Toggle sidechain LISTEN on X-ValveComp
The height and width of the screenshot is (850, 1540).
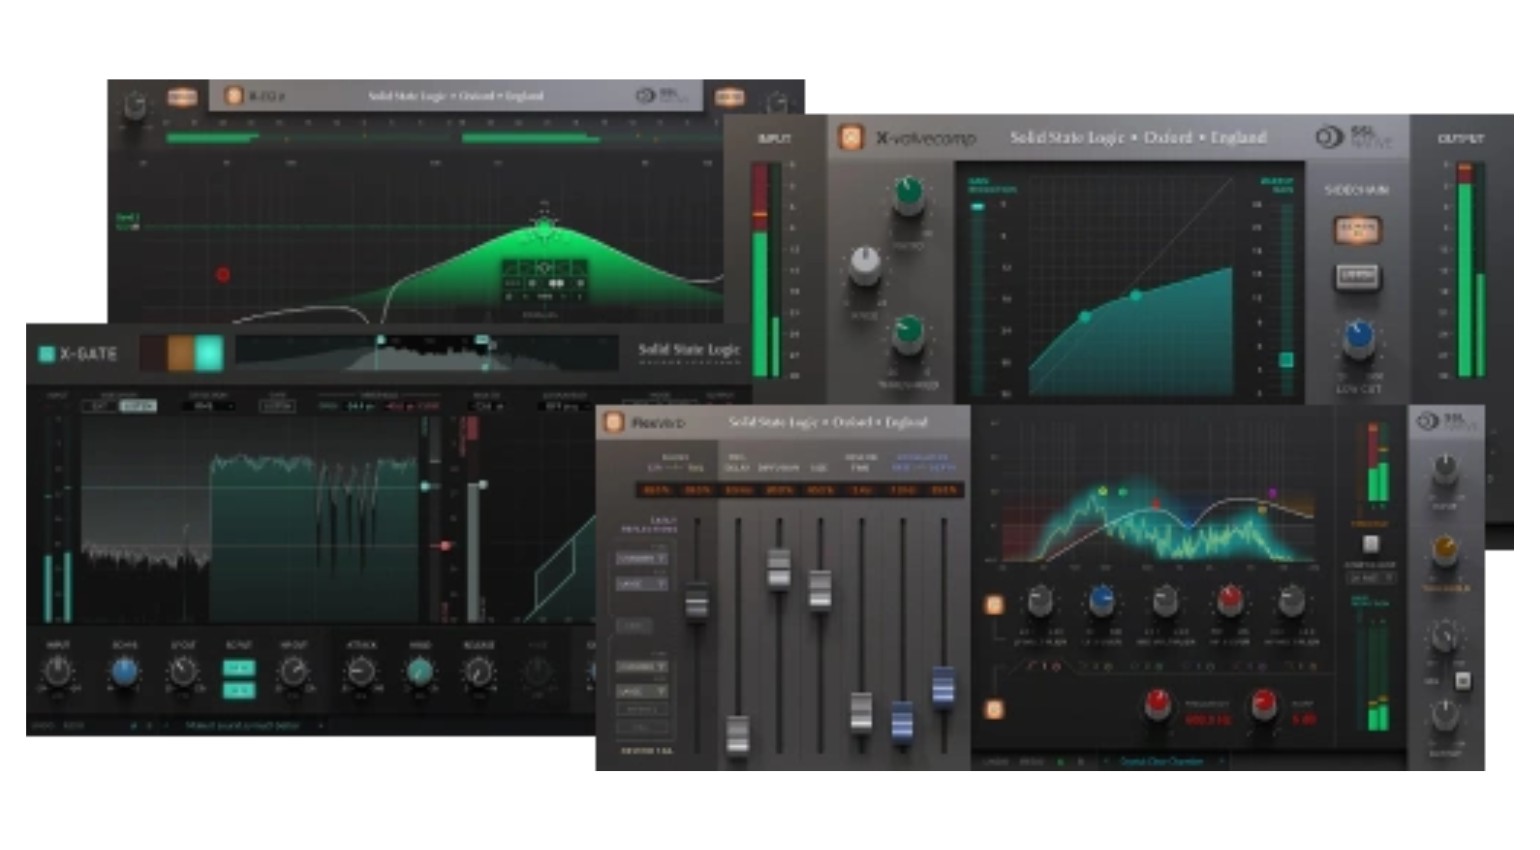click(1358, 277)
